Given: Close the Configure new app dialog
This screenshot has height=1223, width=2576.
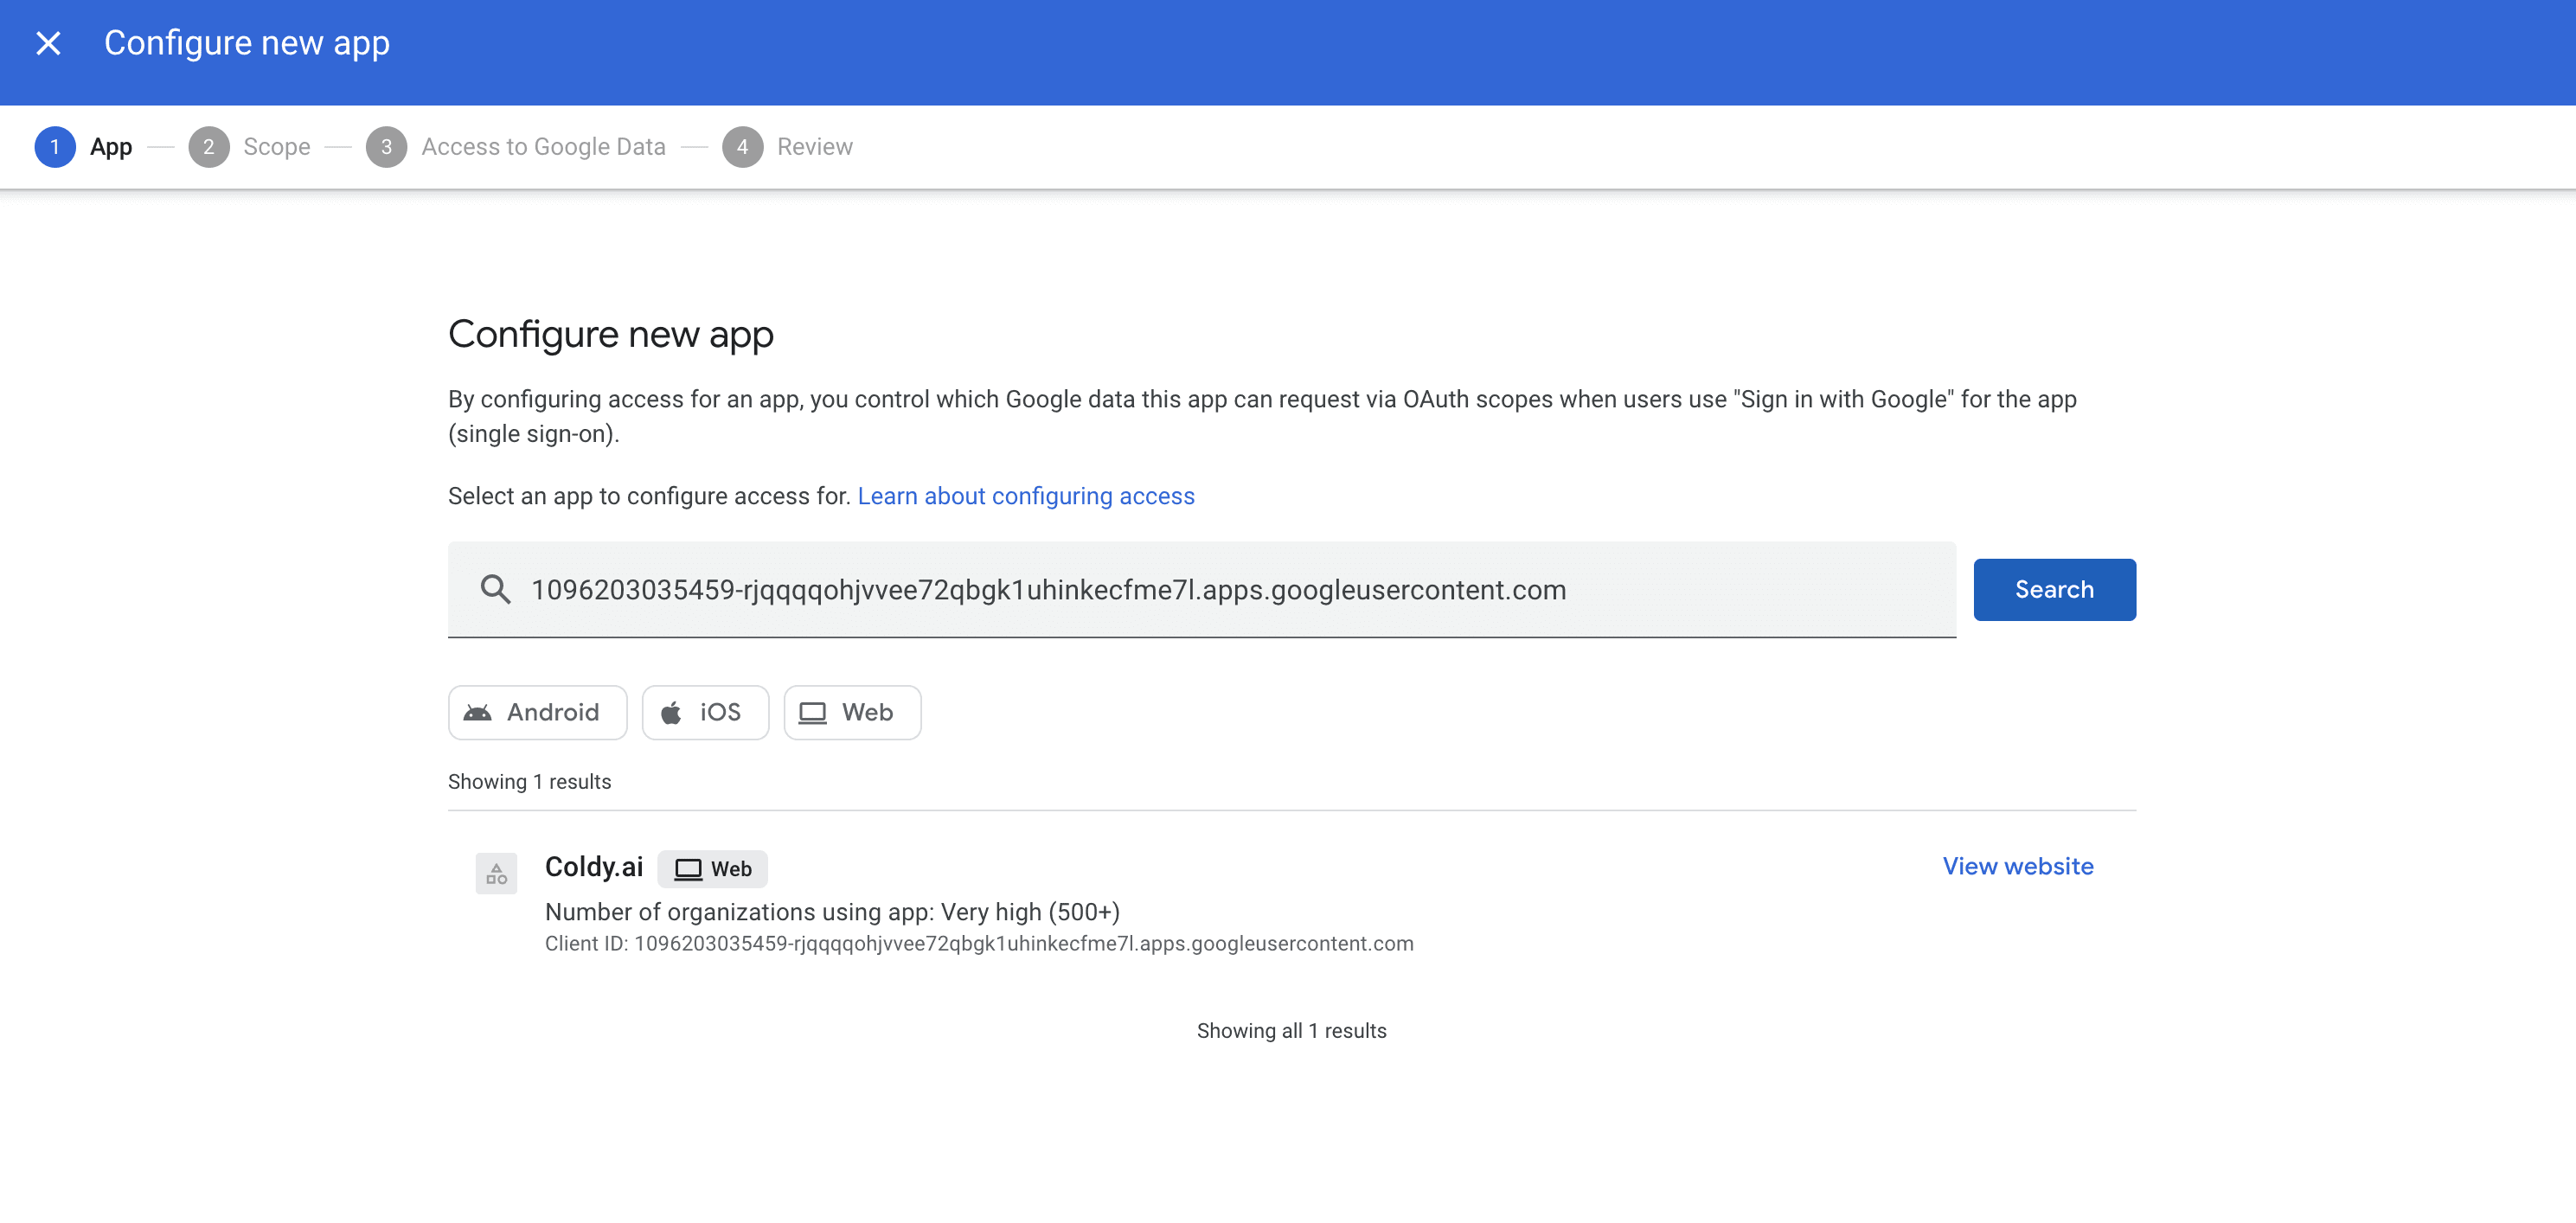Looking at the screenshot, I should tap(48, 43).
